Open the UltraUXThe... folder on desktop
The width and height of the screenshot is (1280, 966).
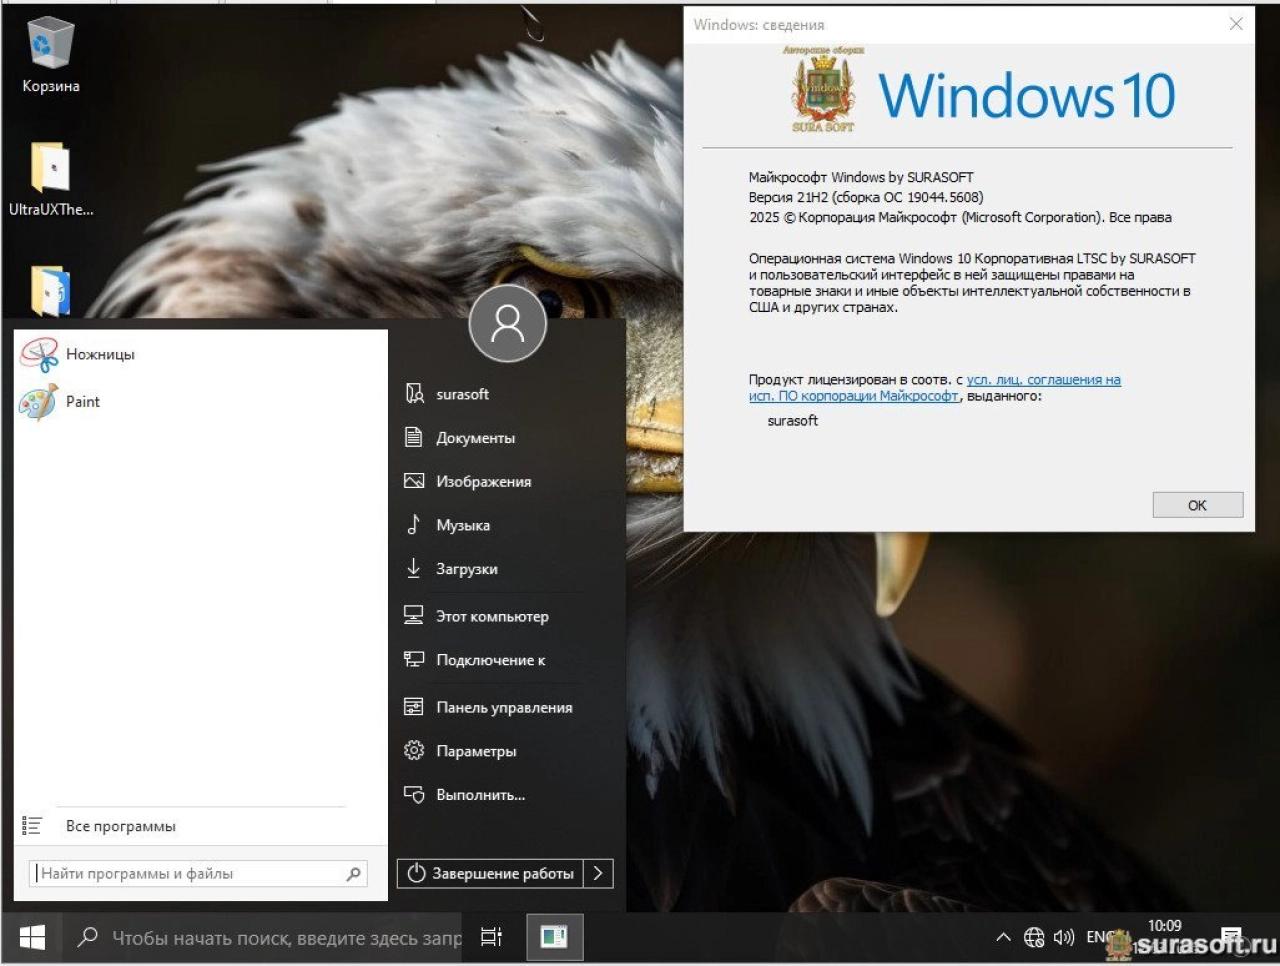click(x=50, y=180)
